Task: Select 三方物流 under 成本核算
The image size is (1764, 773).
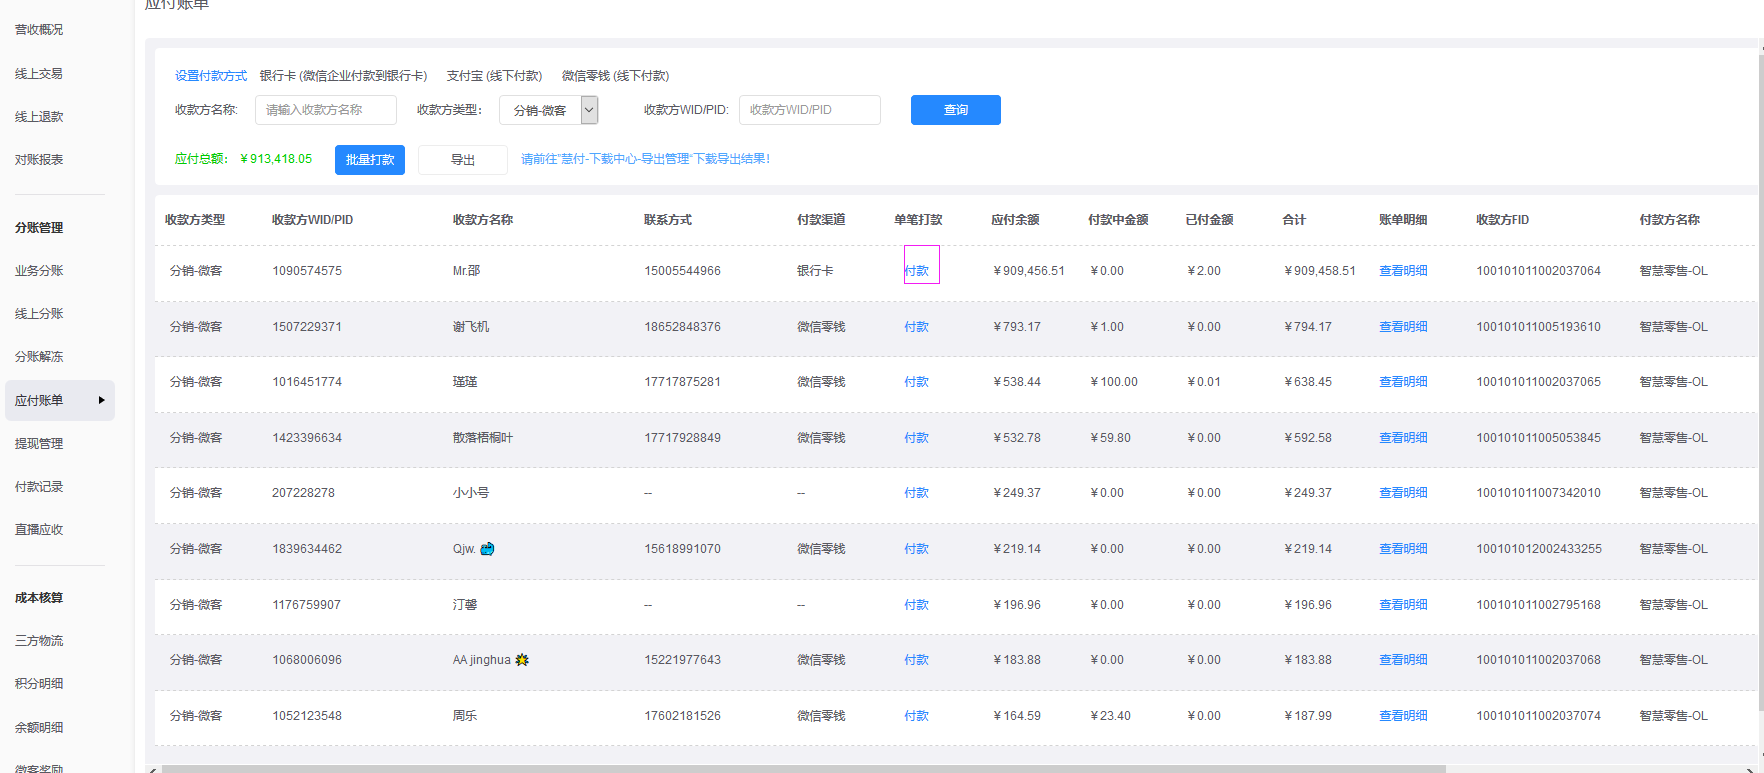Action: tap(39, 641)
